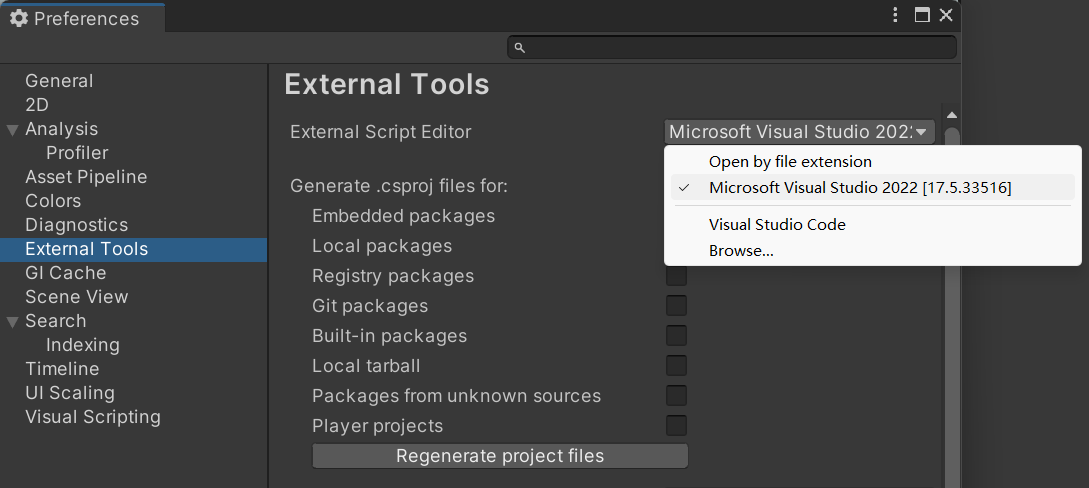Viewport: 1089px width, 488px height.
Task: Open the GI Cache preferences section
Action: 65,273
